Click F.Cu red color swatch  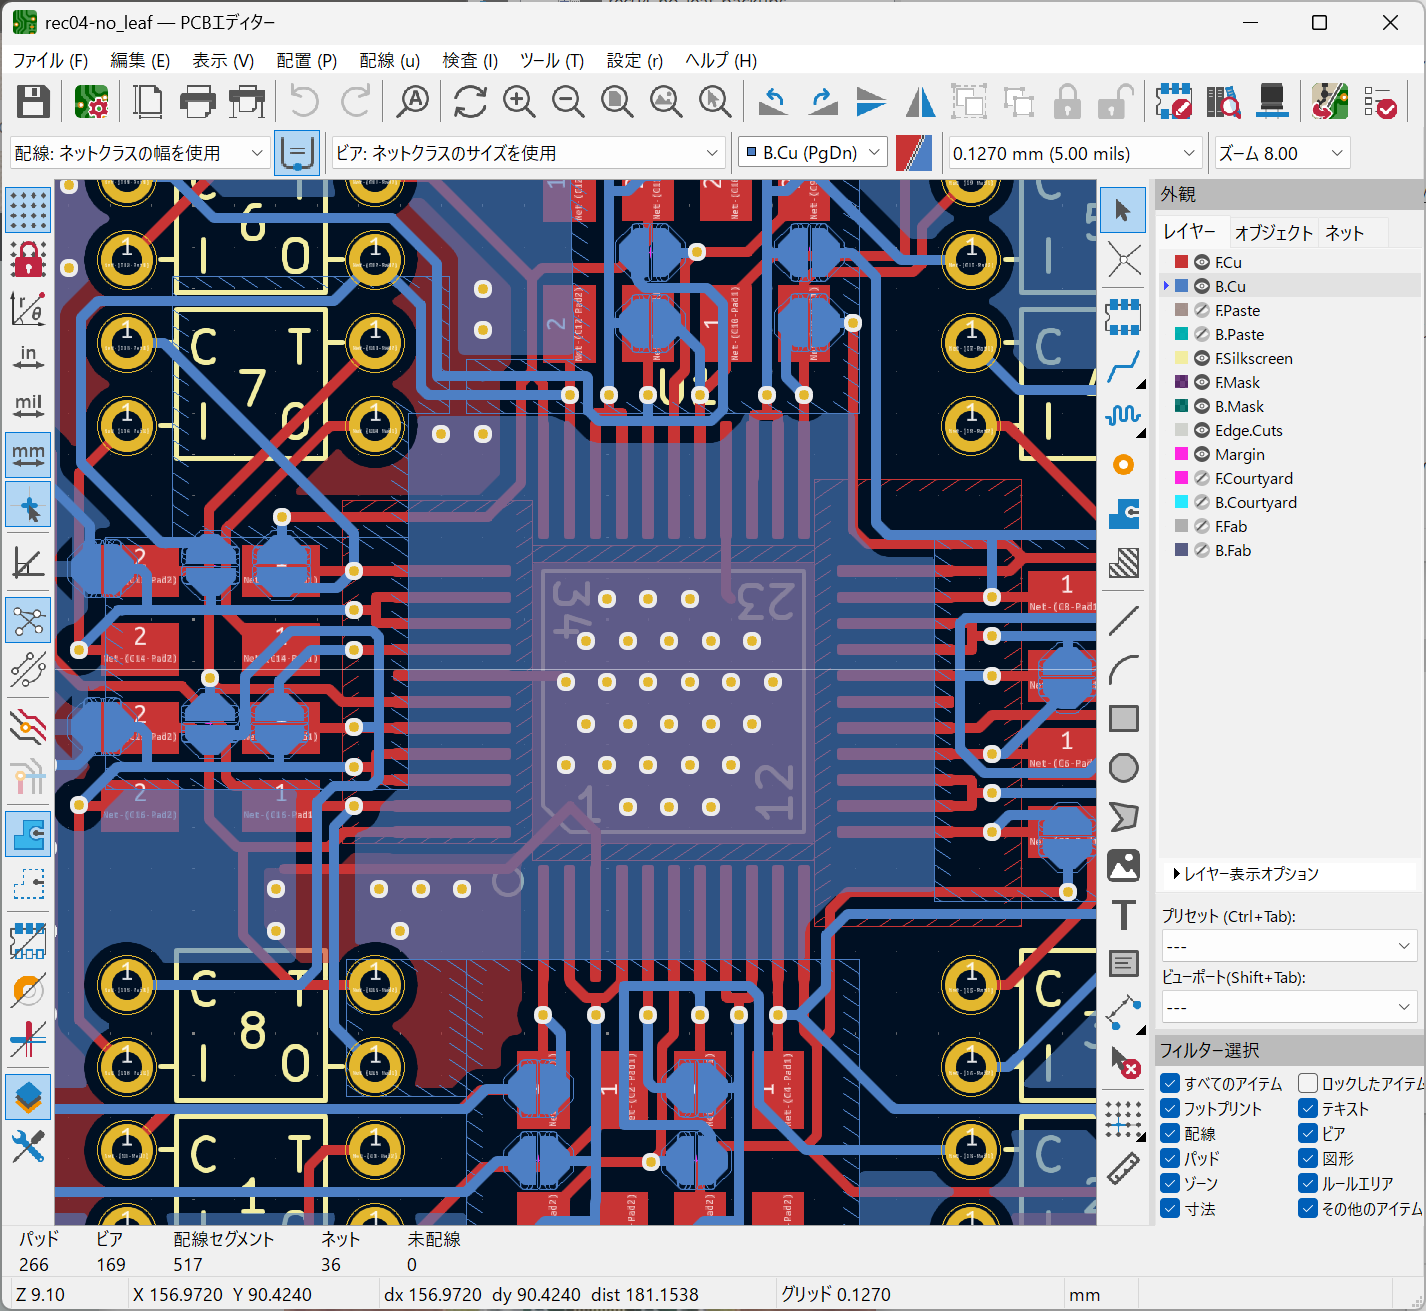pyautogui.click(x=1181, y=262)
